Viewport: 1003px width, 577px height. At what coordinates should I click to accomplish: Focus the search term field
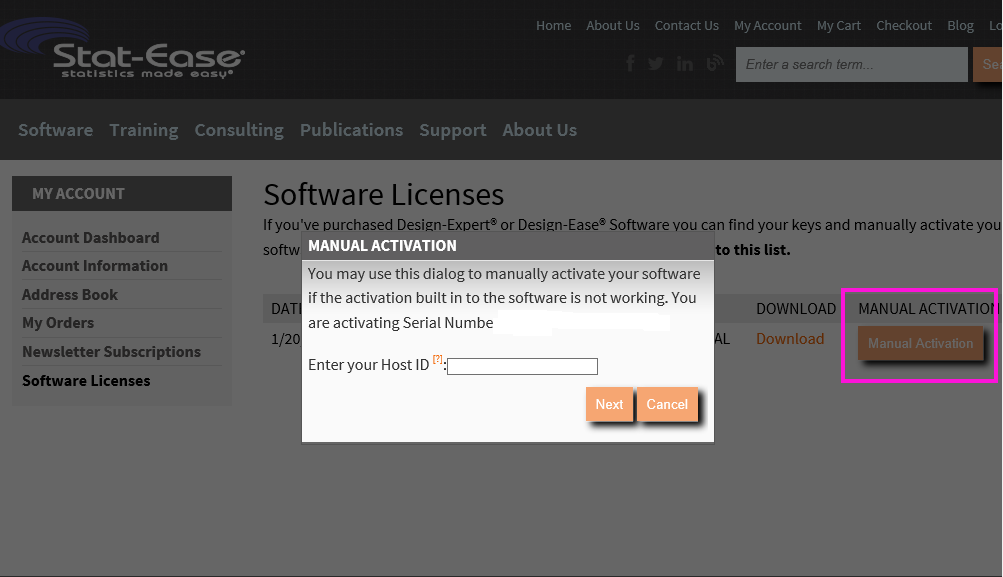(851, 64)
